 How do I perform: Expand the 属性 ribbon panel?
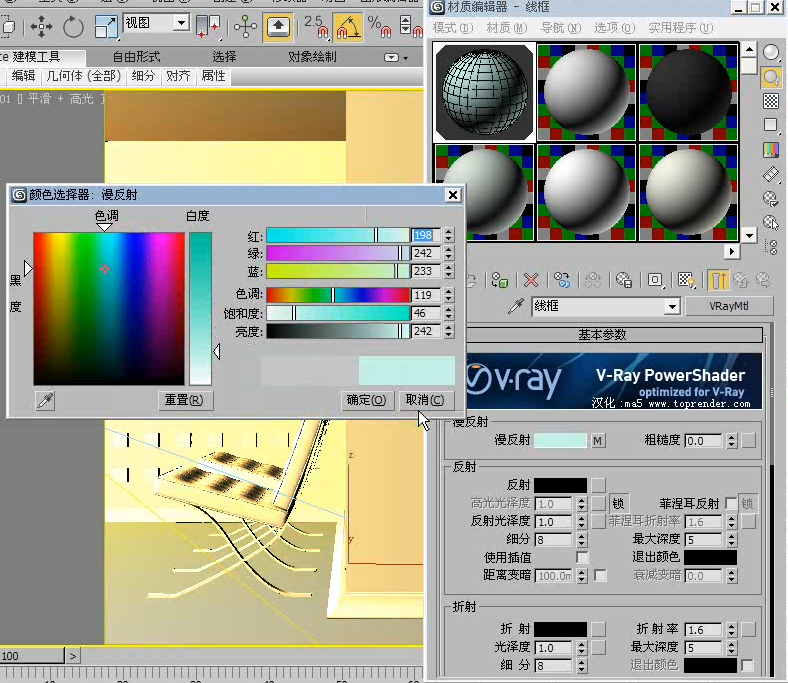click(x=213, y=76)
